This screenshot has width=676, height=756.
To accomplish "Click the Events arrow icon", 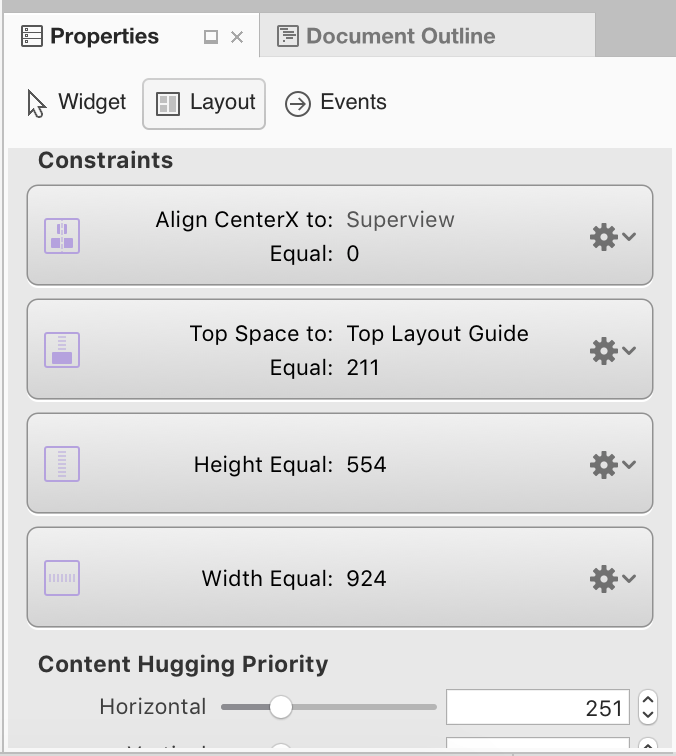I will tap(297, 104).
